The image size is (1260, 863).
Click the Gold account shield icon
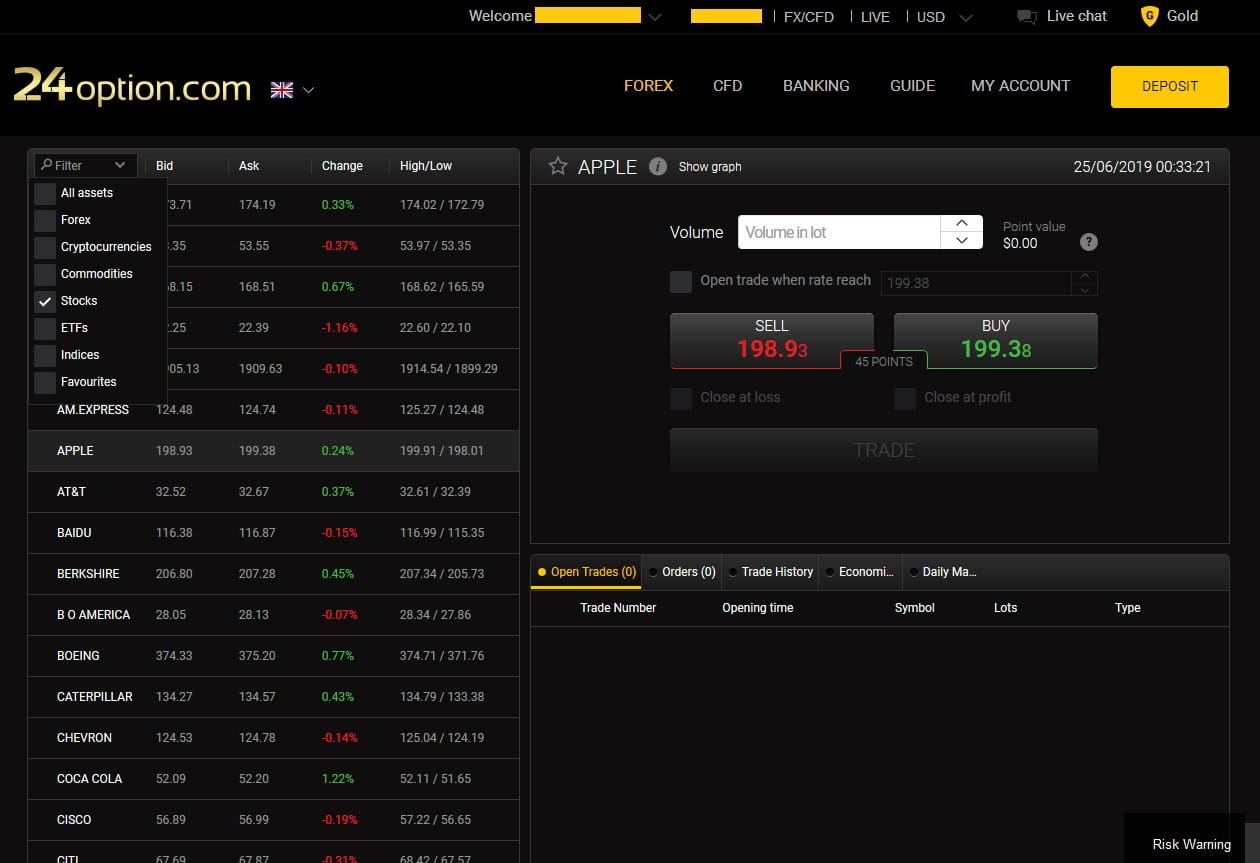(1149, 16)
